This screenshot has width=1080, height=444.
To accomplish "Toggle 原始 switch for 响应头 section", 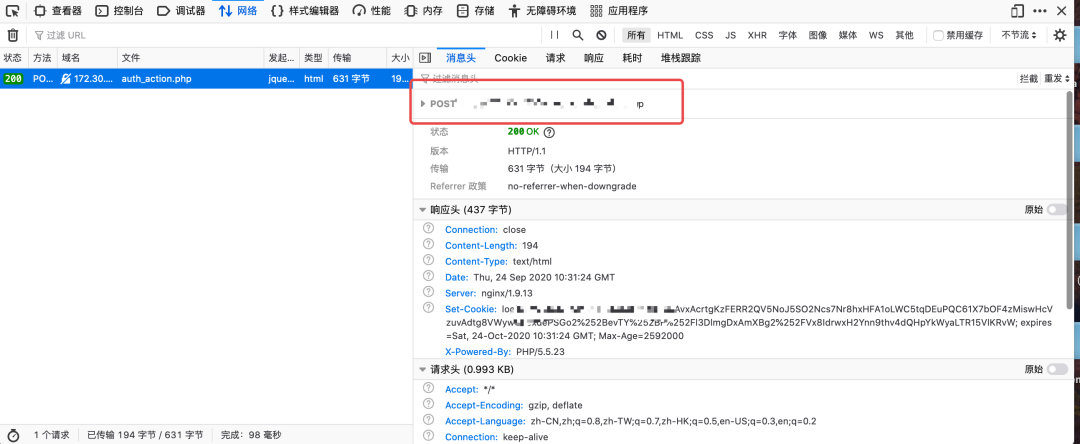I will coord(1056,210).
